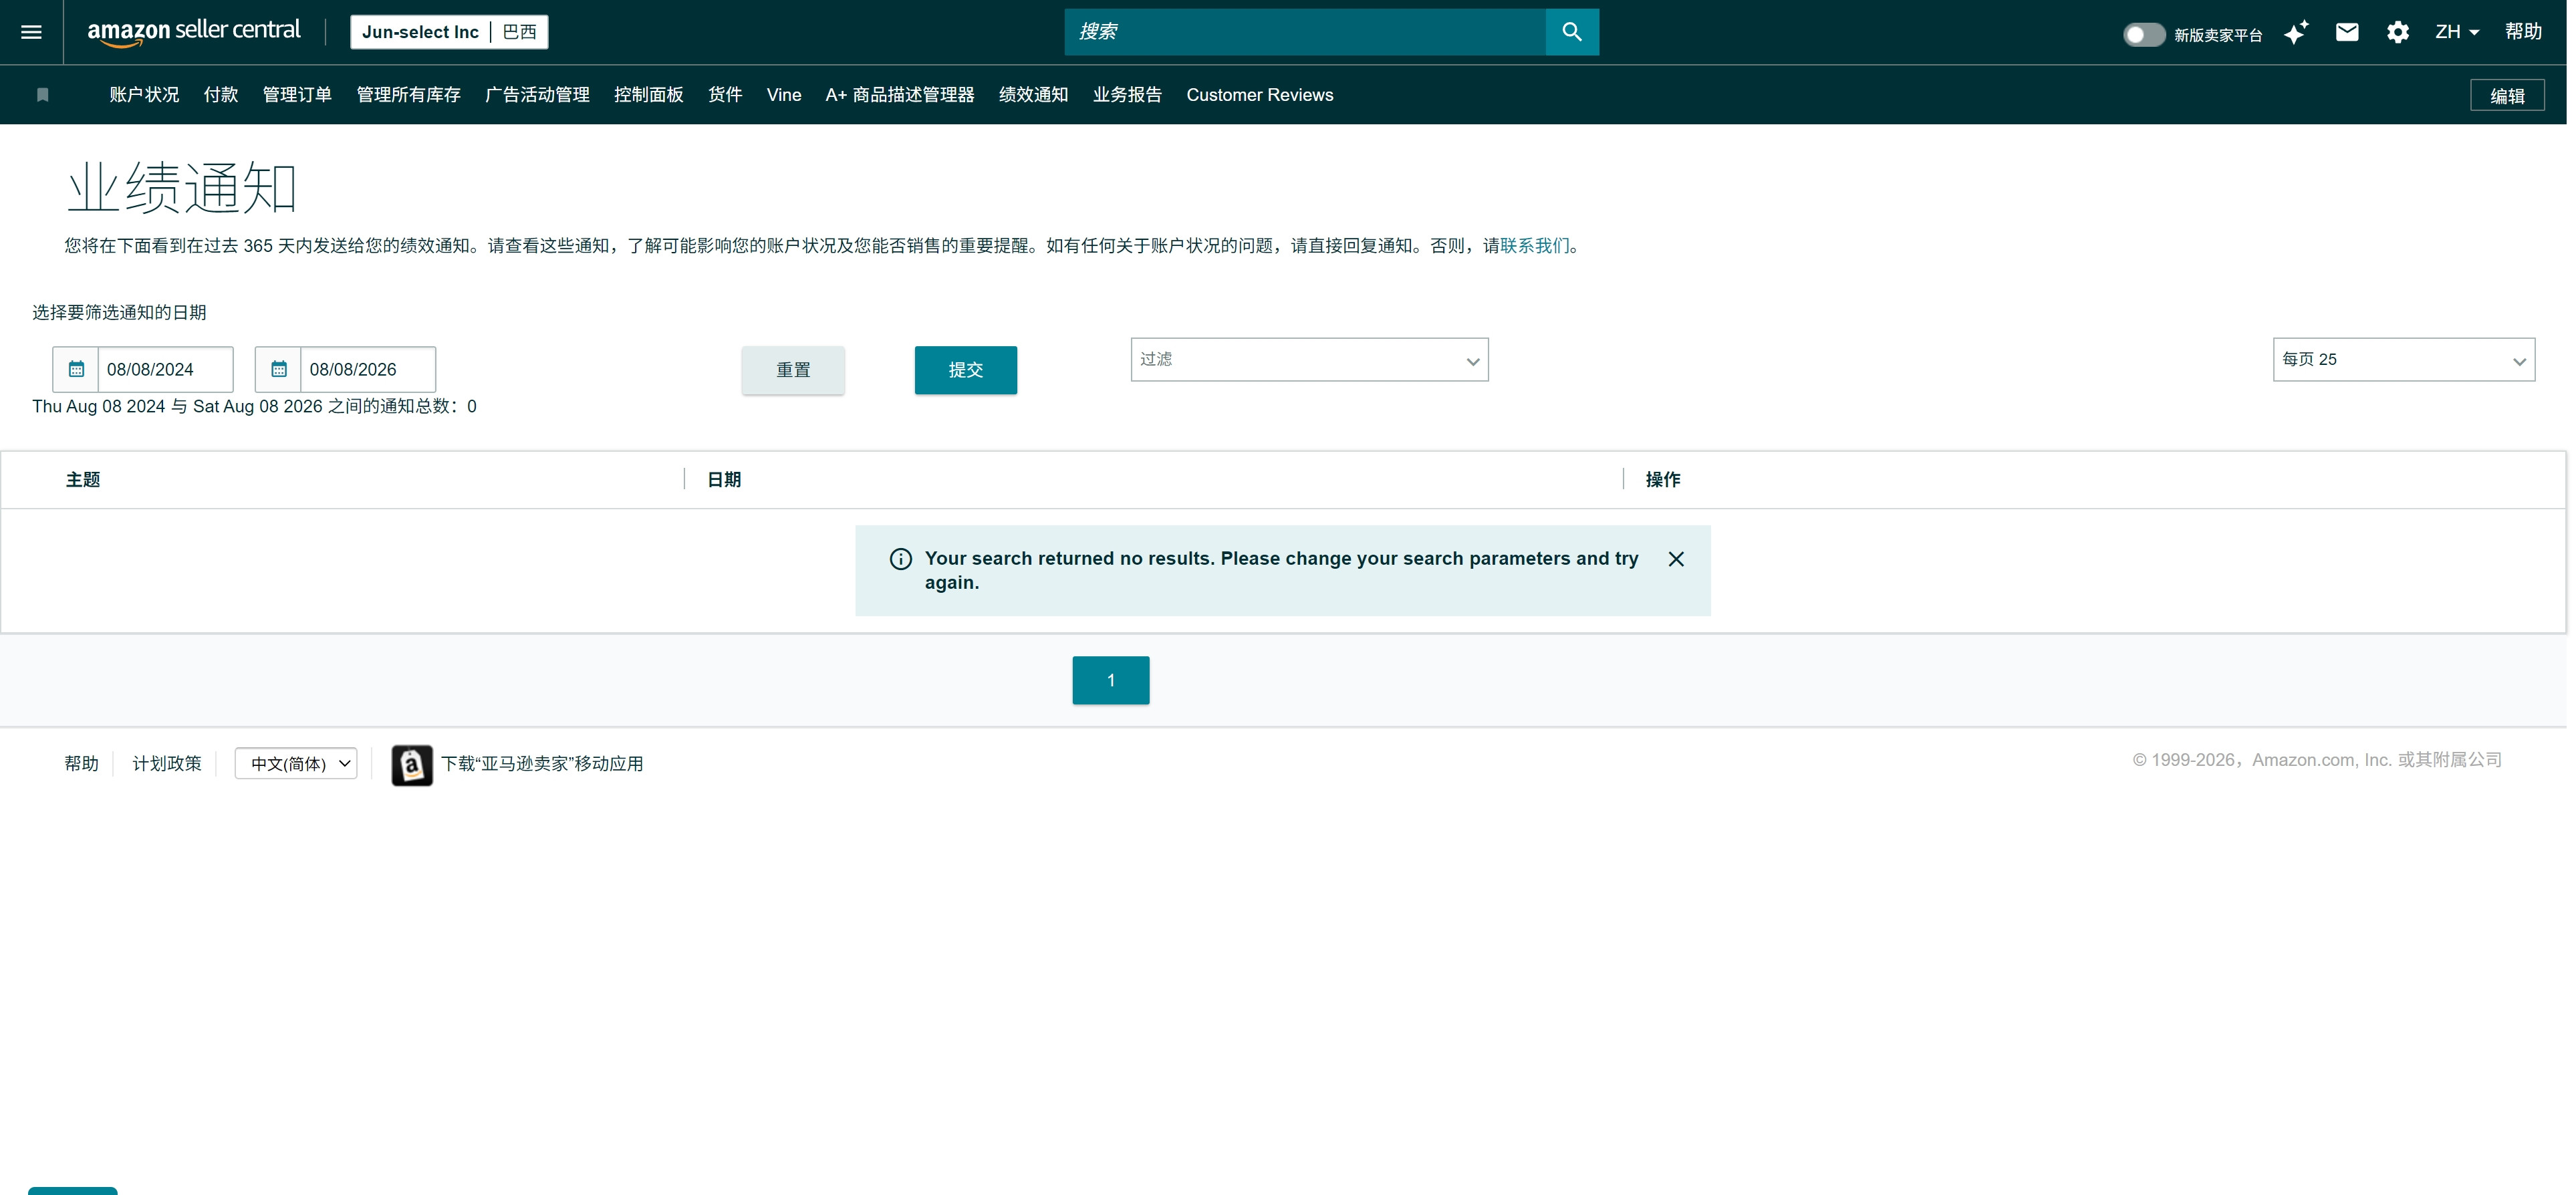Open the sparkle AI assistant icon
The width and height of the screenshot is (2576, 1195).
coord(2295,32)
